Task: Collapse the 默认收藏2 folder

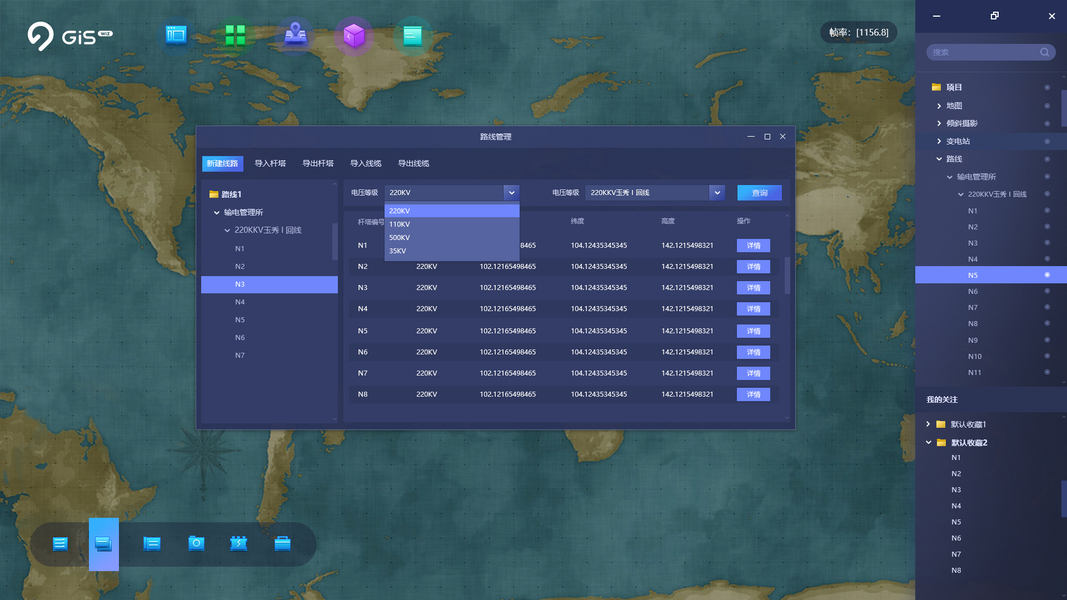Action: coord(928,442)
